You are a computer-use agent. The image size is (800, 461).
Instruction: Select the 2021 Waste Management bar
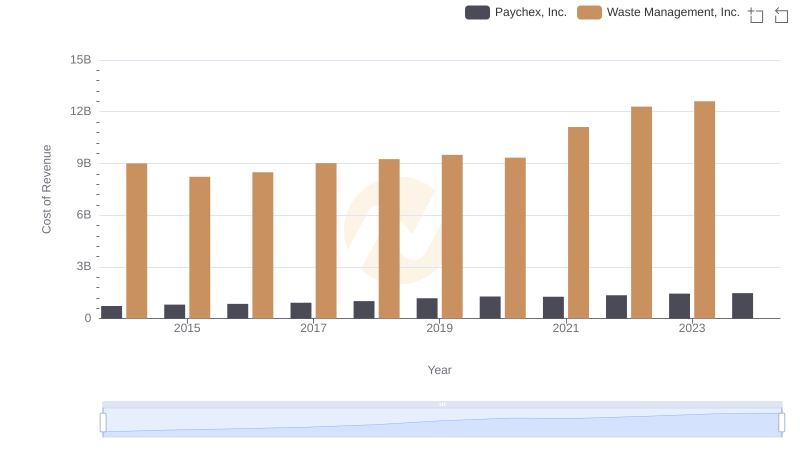578,223
